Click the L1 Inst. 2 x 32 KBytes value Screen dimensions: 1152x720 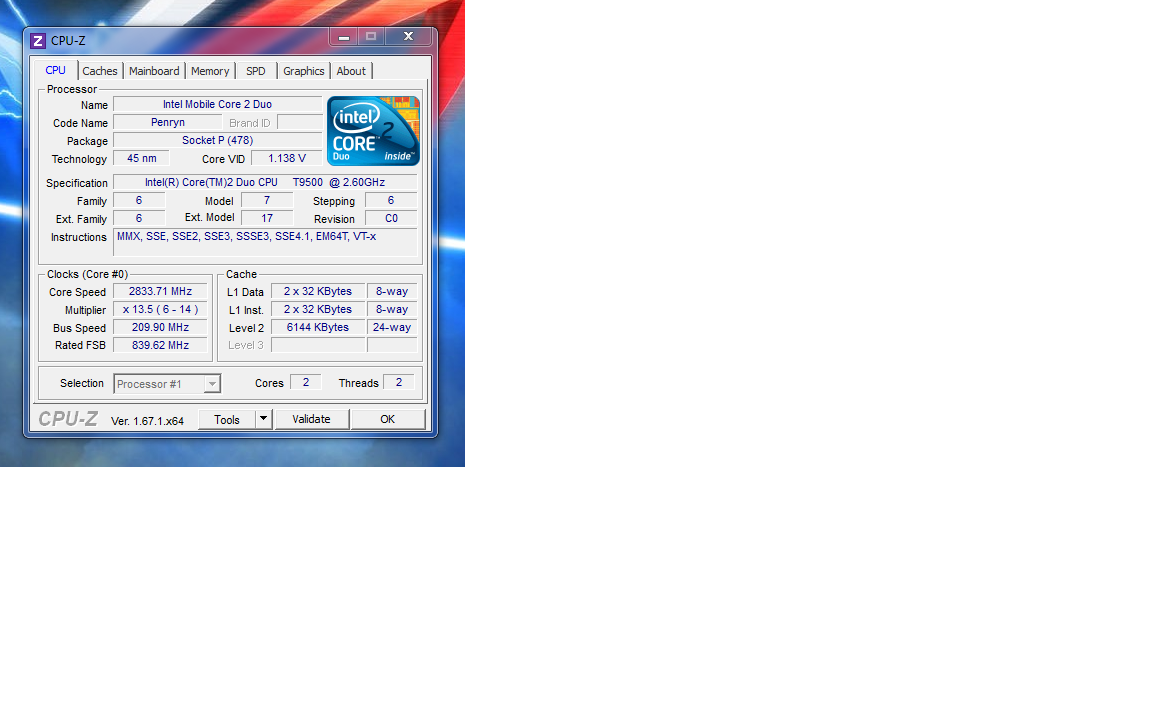click(318, 310)
